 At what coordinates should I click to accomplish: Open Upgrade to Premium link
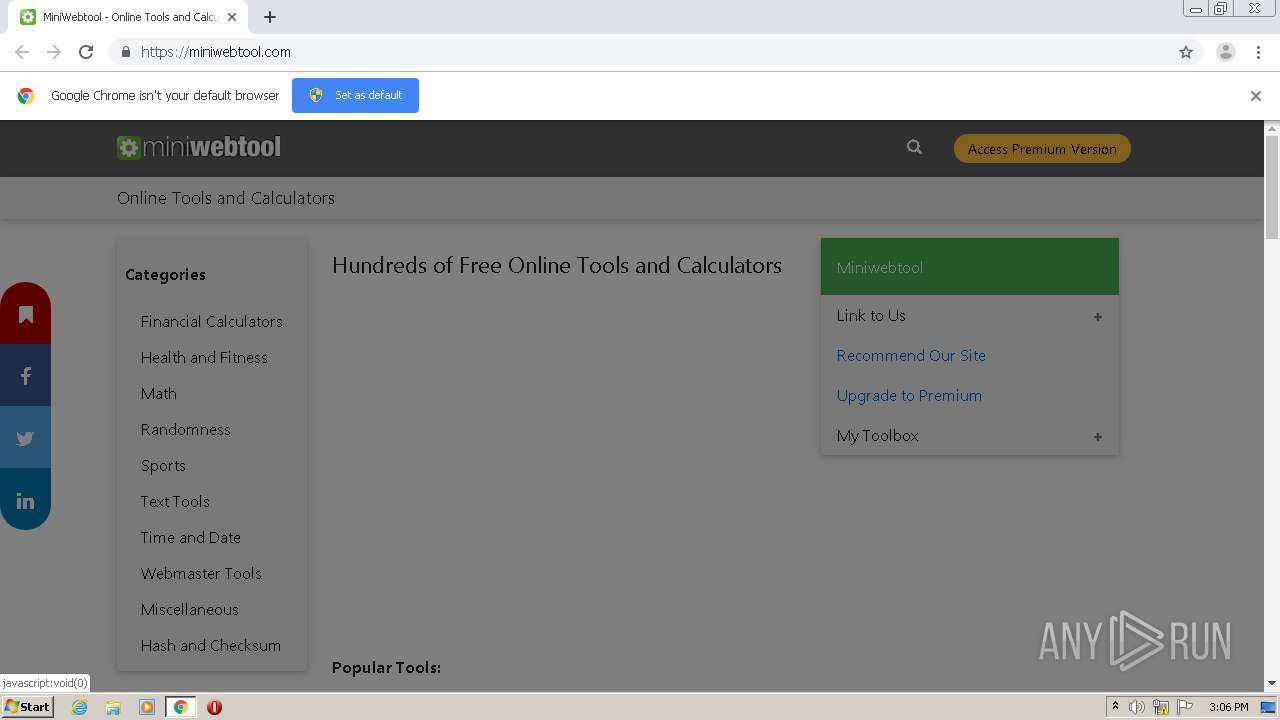click(x=909, y=396)
